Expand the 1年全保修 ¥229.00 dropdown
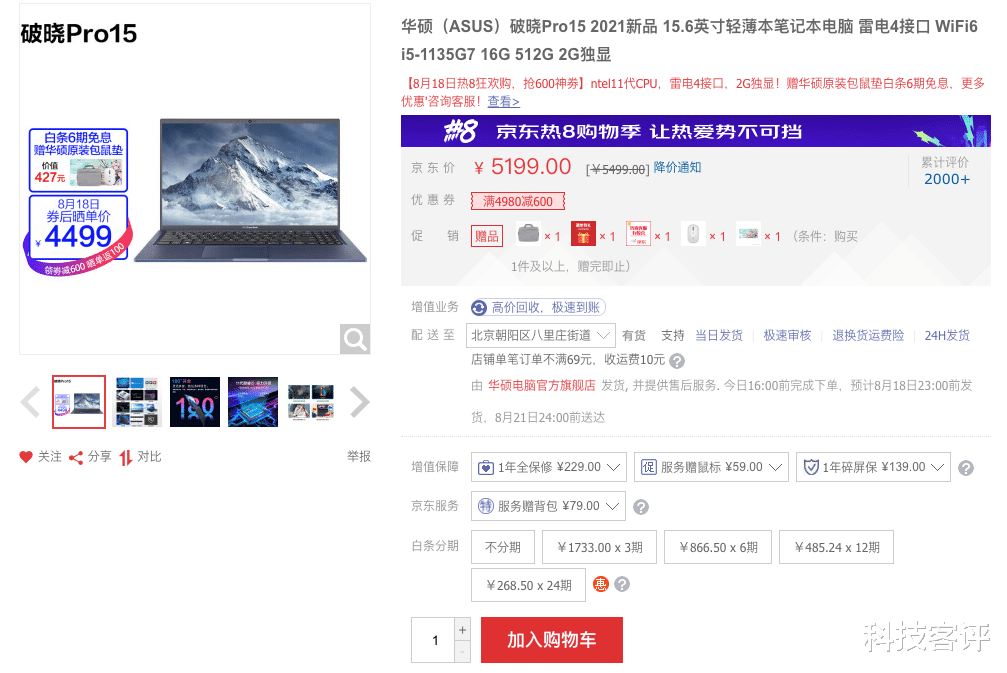1007x673 pixels. [549, 467]
